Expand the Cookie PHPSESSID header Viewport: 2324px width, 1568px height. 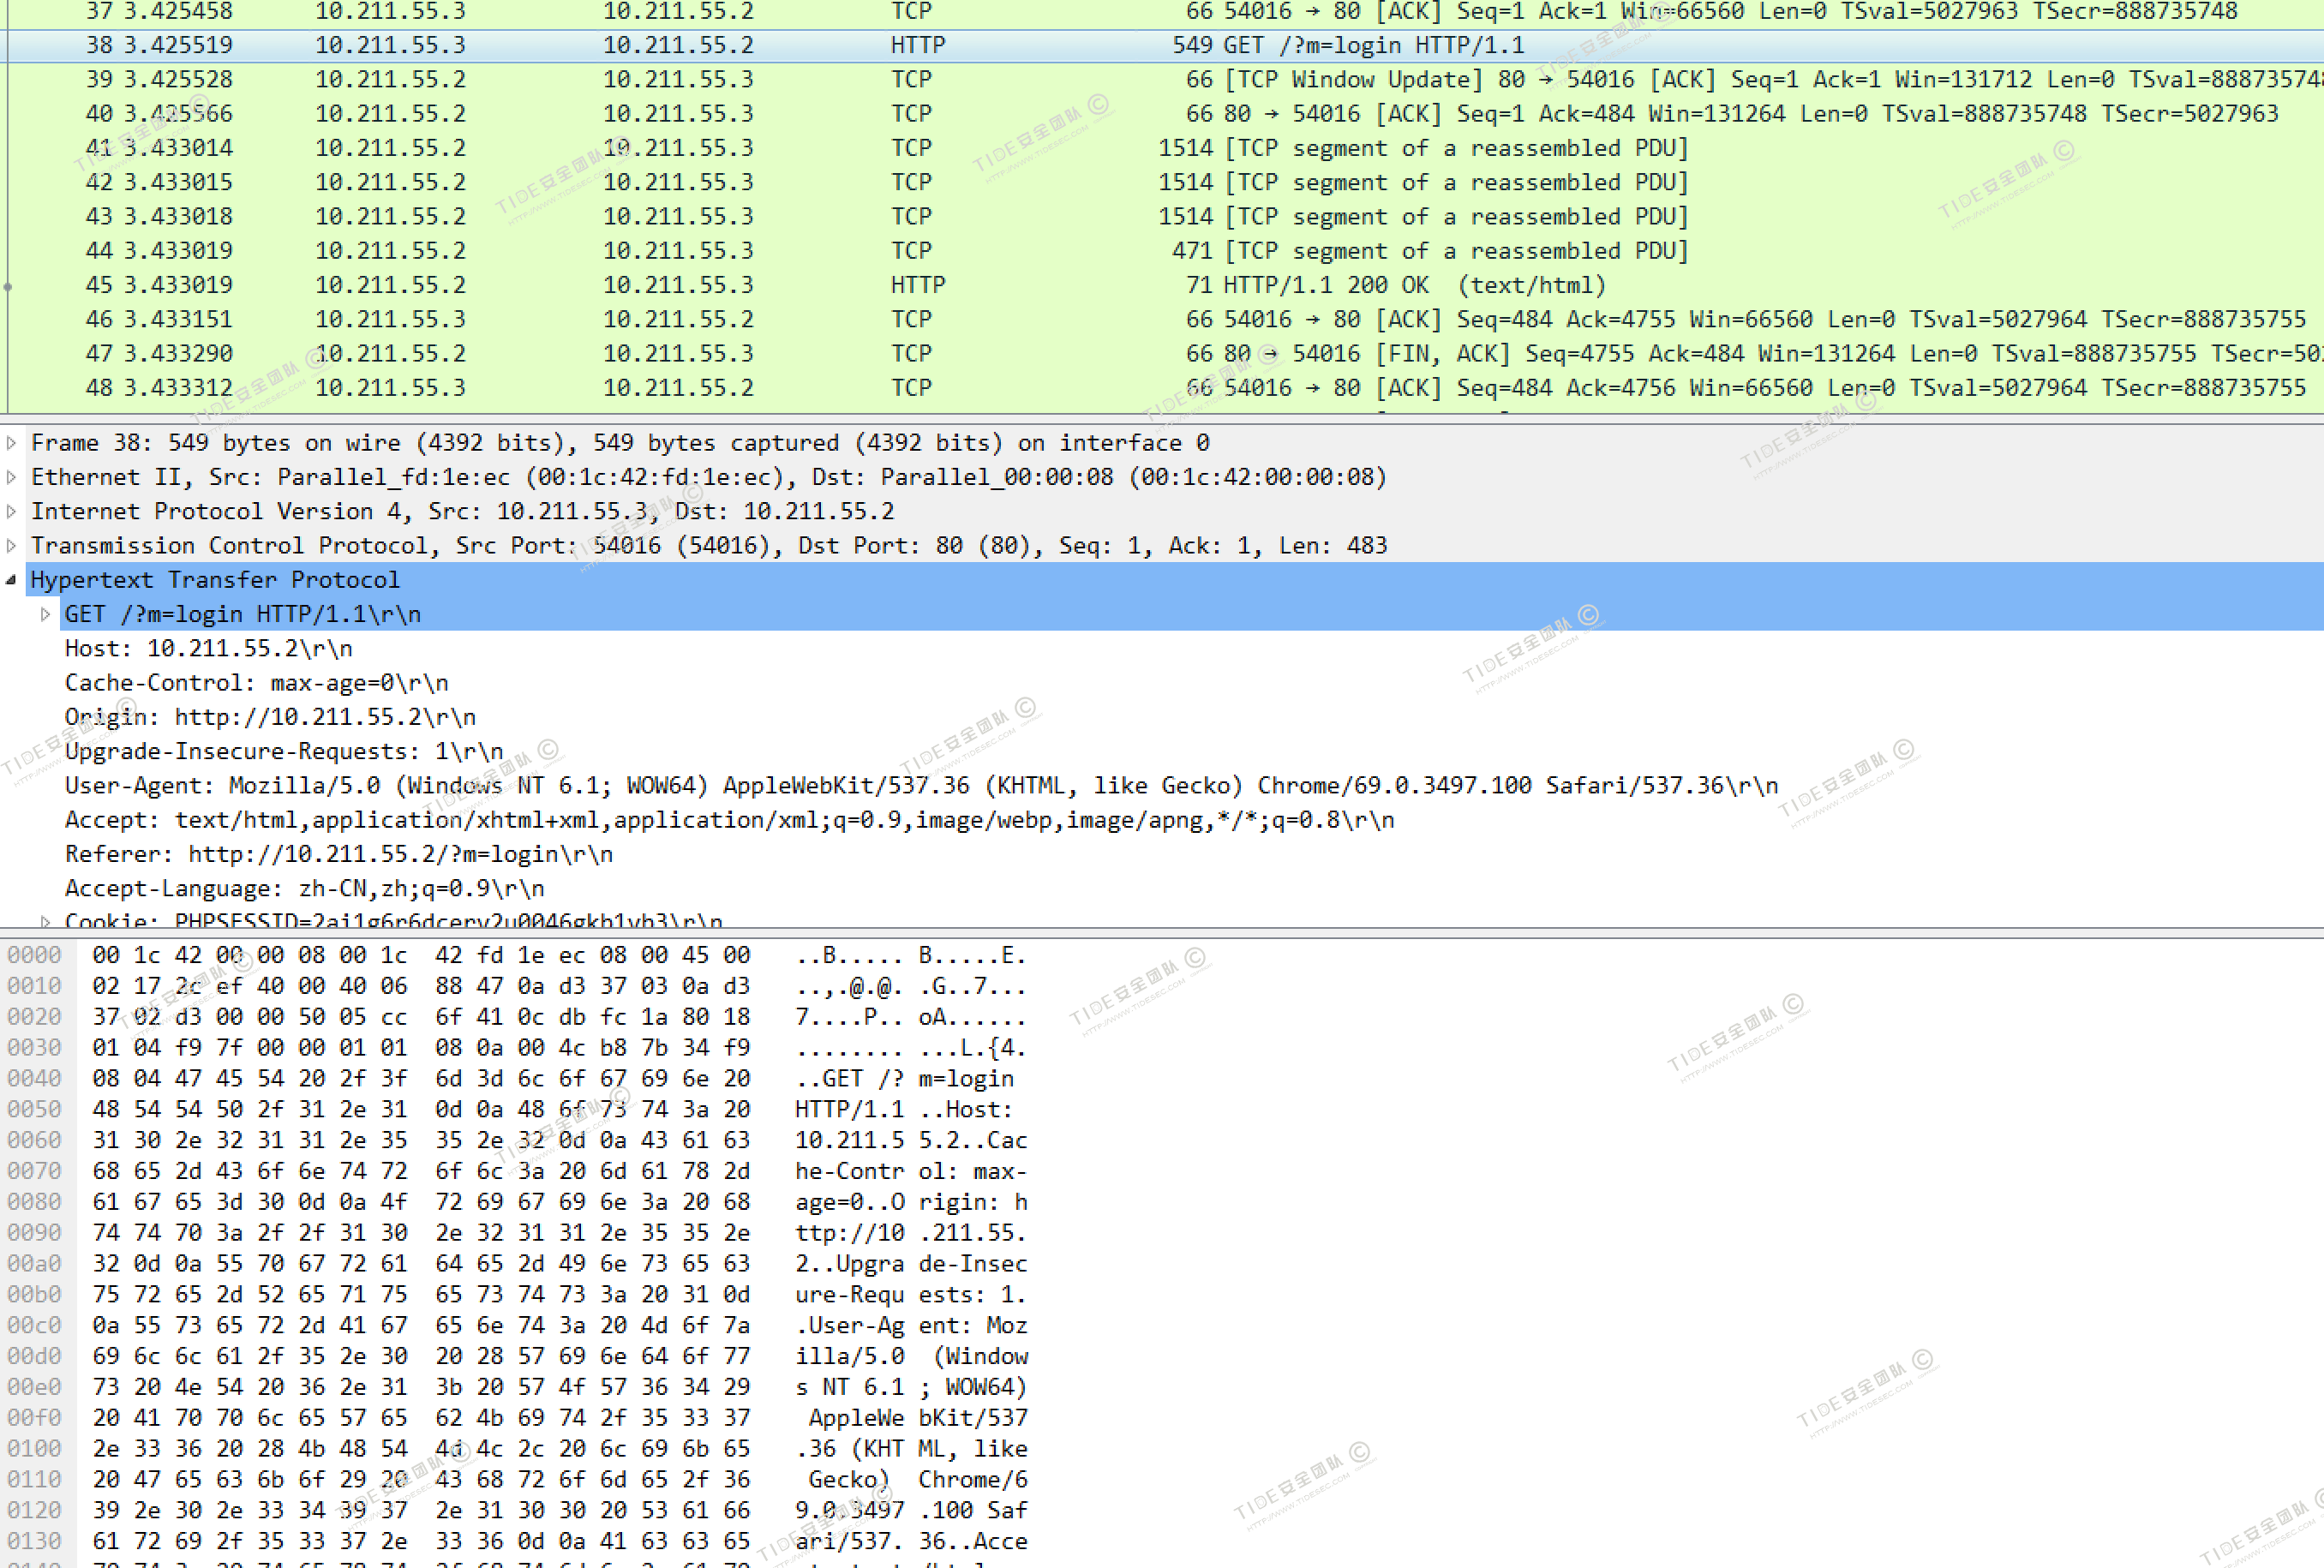click(45, 921)
